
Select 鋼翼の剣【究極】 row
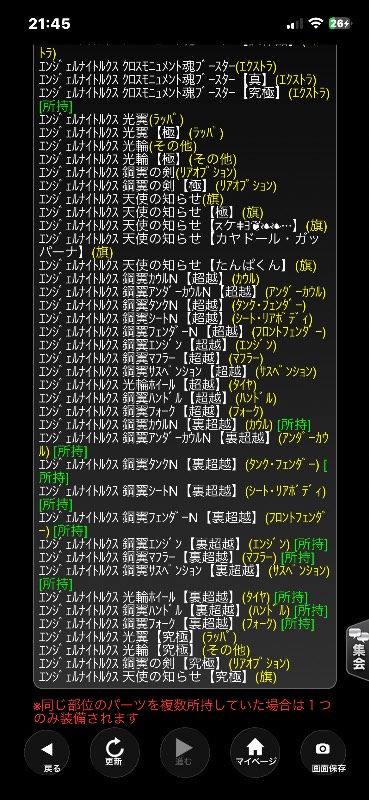tap(164, 664)
